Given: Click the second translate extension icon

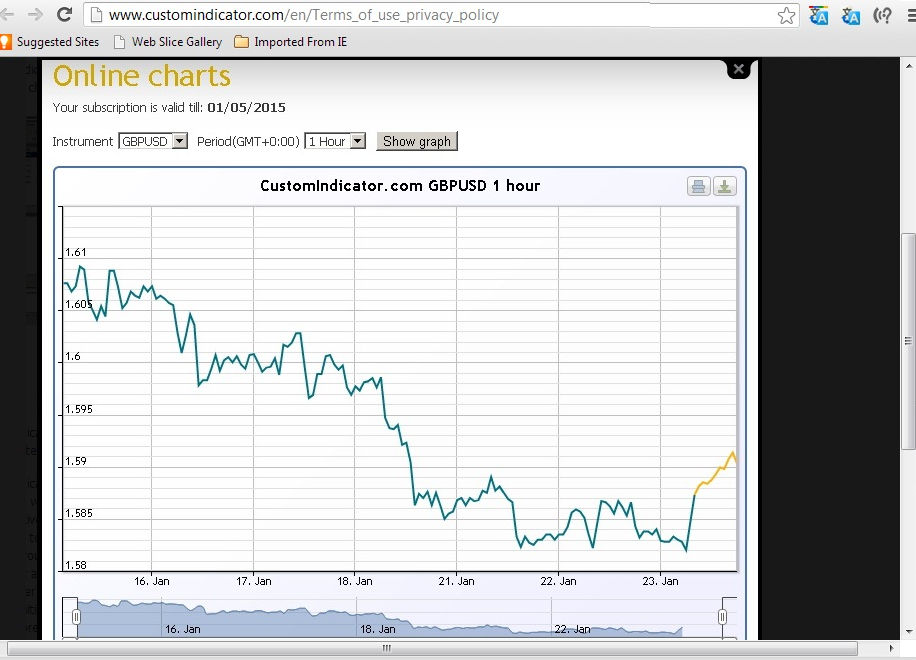Looking at the screenshot, I should coord(851,16).
